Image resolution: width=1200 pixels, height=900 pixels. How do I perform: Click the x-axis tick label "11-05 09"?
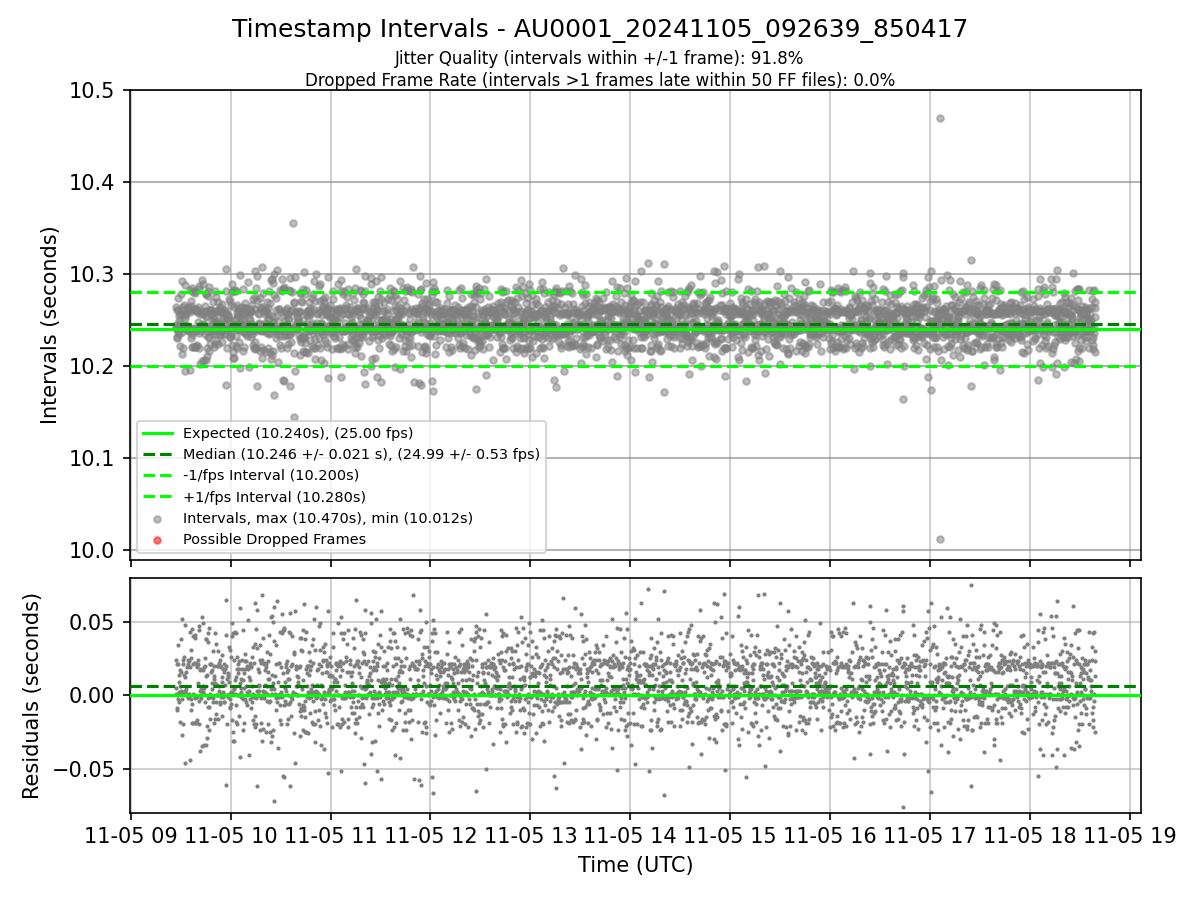click(131, 836)
